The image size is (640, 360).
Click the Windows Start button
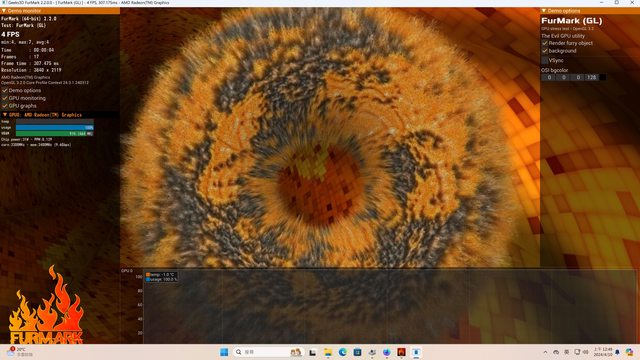(224, 352)
